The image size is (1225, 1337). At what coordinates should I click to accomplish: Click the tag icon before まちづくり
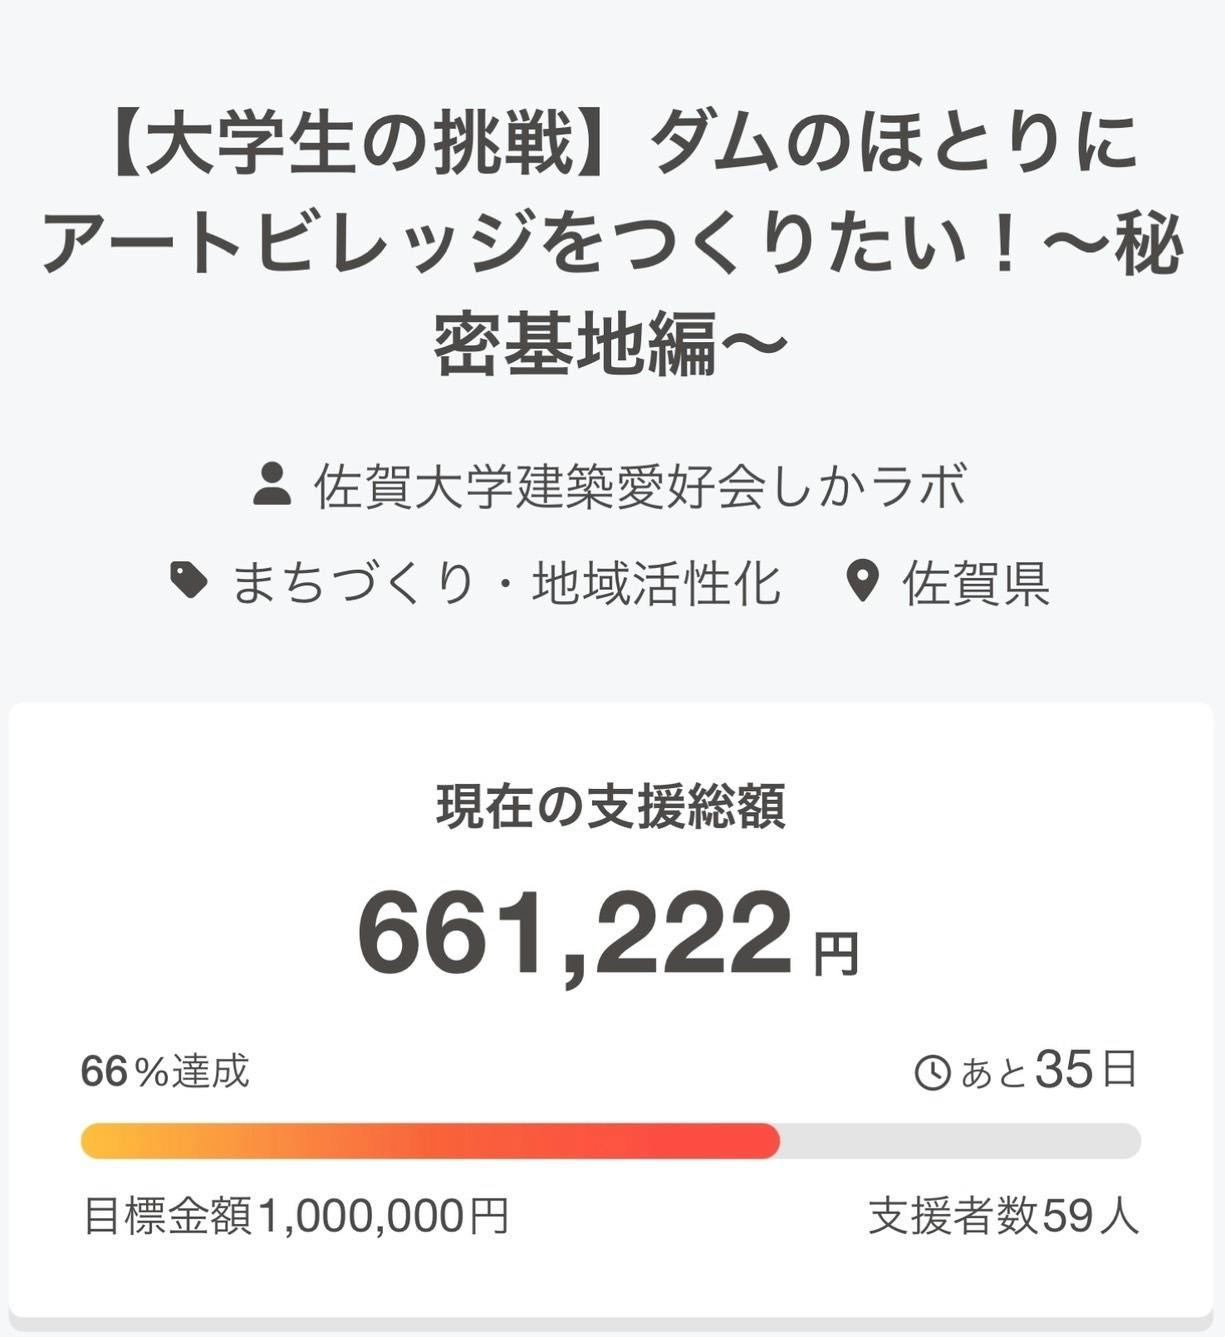pyautogui.click(x=189, y=580)
